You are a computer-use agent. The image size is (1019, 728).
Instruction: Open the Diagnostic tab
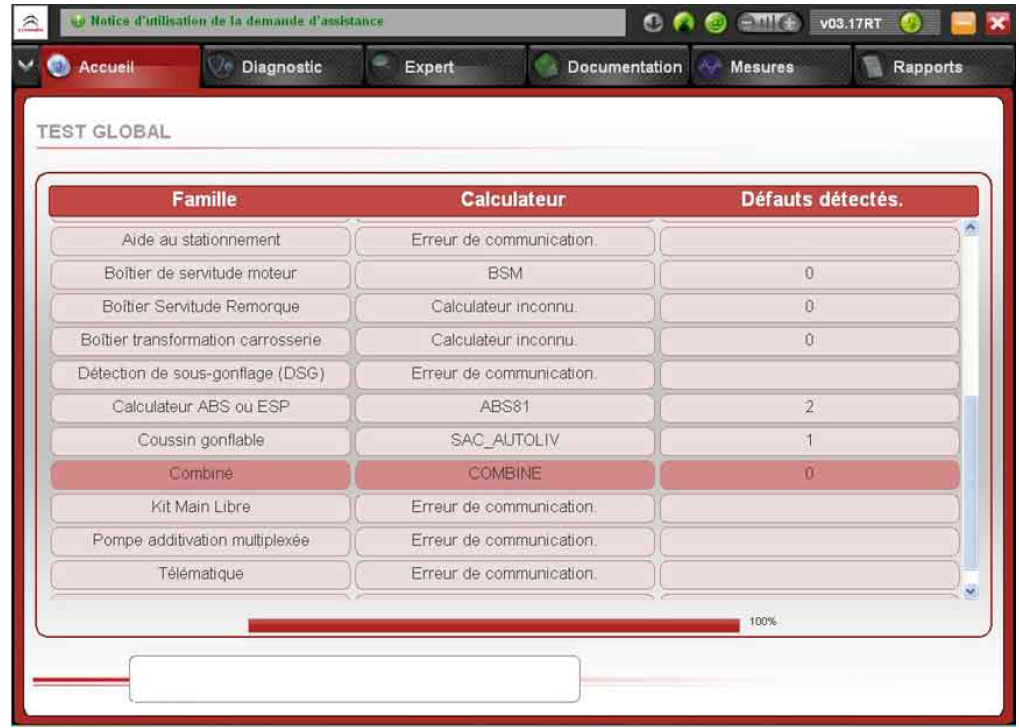[283, 66]
